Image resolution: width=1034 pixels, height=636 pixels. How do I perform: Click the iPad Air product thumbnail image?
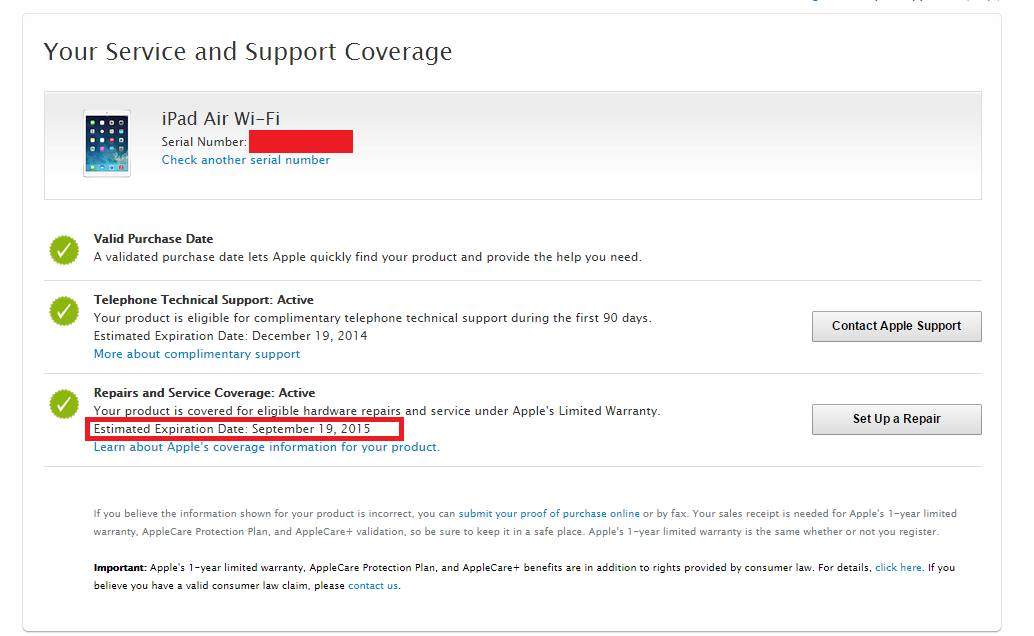point(107,143)
